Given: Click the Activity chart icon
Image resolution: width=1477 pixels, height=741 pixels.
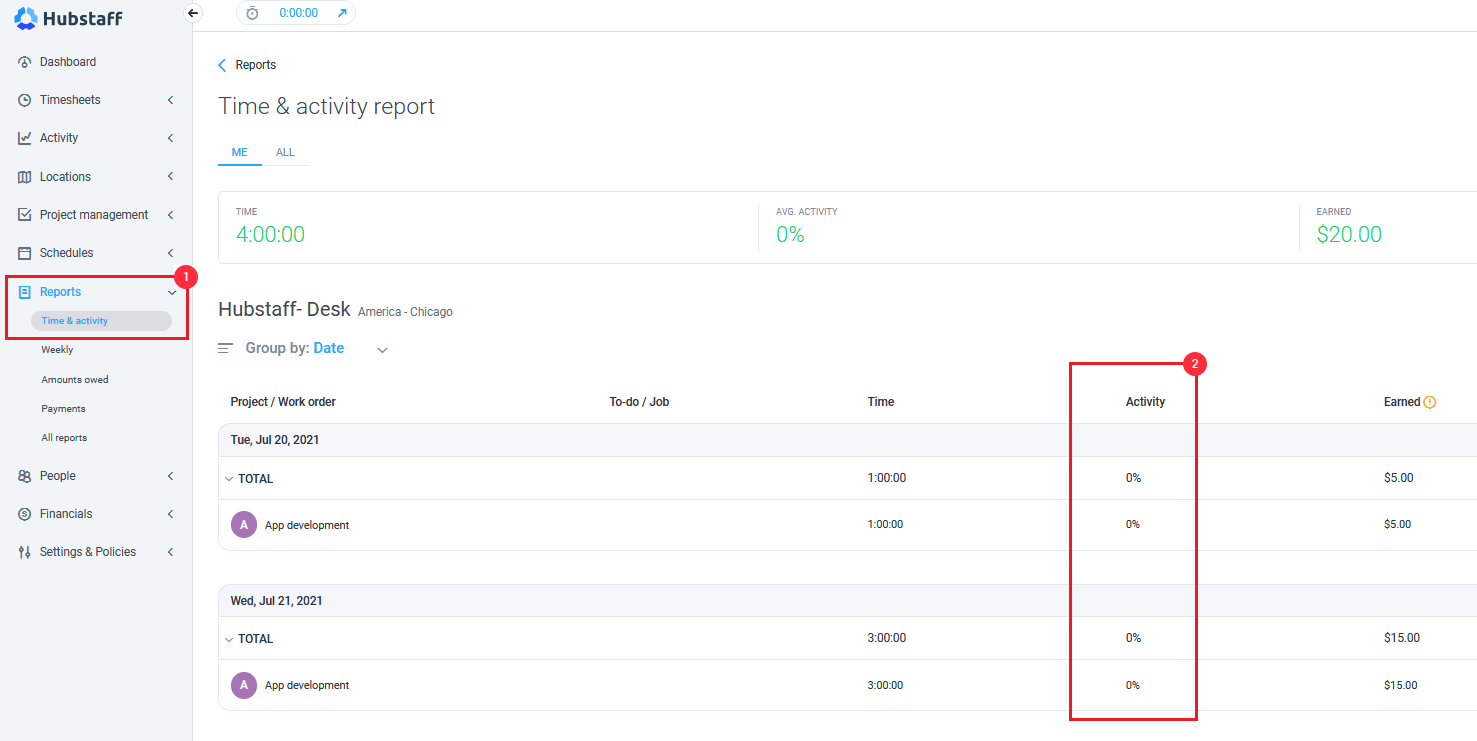Looking at the screenshot, I should [25, 138].
